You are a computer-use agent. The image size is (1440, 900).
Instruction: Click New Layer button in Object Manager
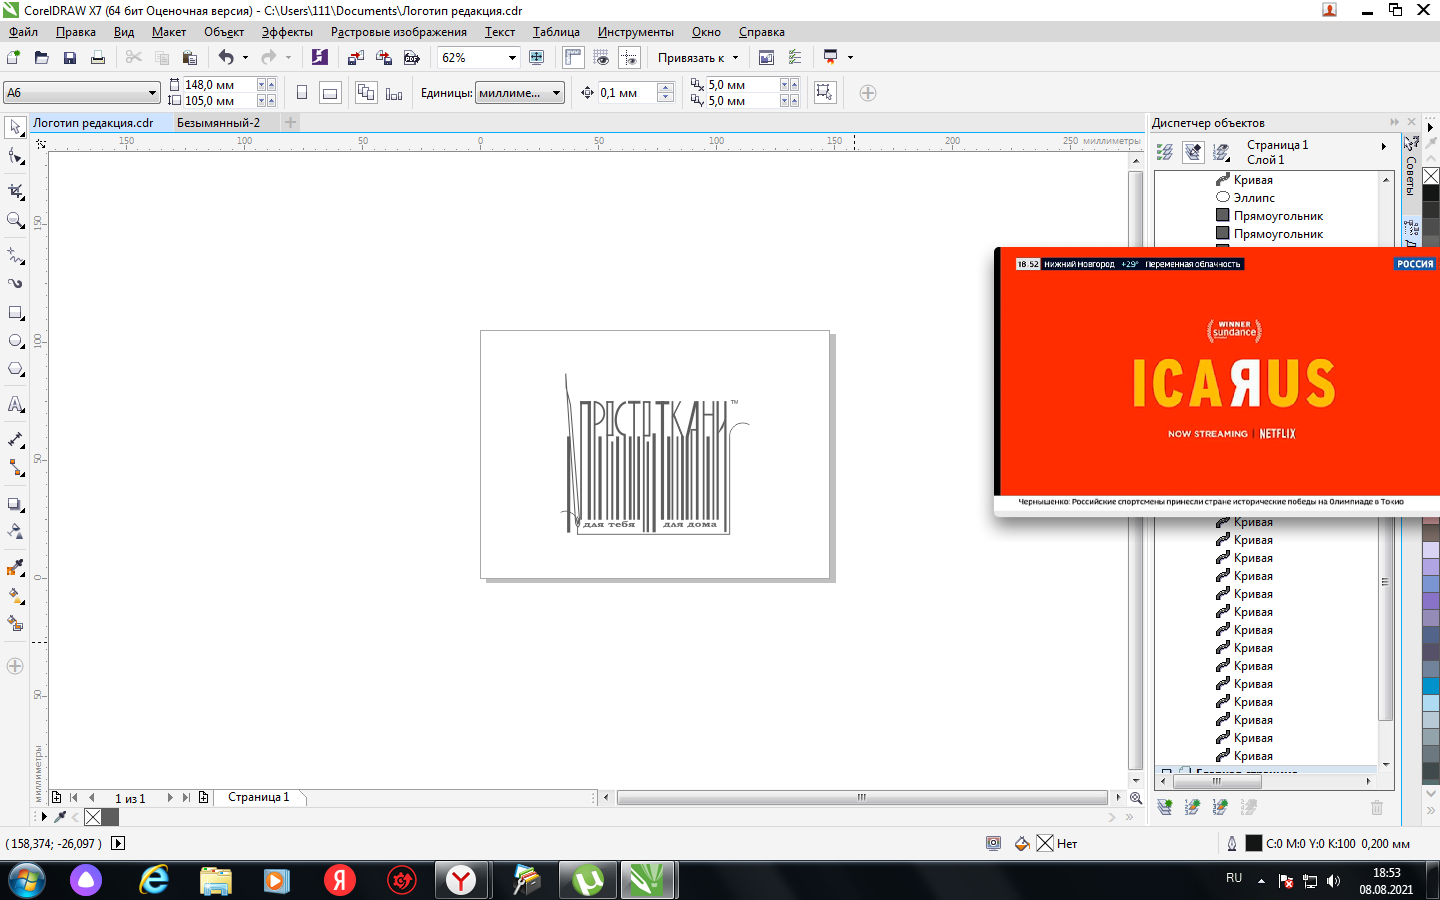pos(1165,807)
